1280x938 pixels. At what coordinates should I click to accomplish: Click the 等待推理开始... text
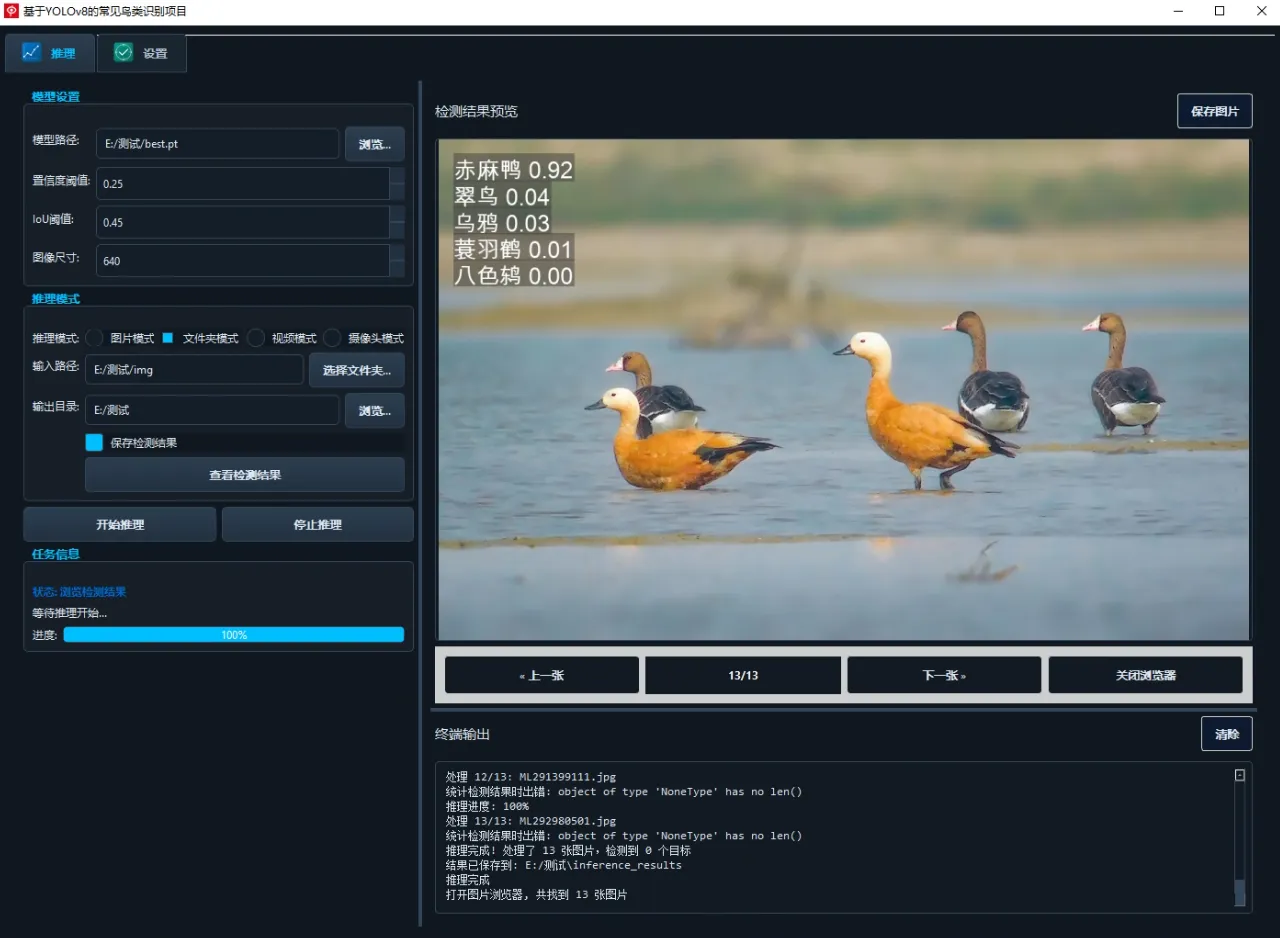pos(69,613)
